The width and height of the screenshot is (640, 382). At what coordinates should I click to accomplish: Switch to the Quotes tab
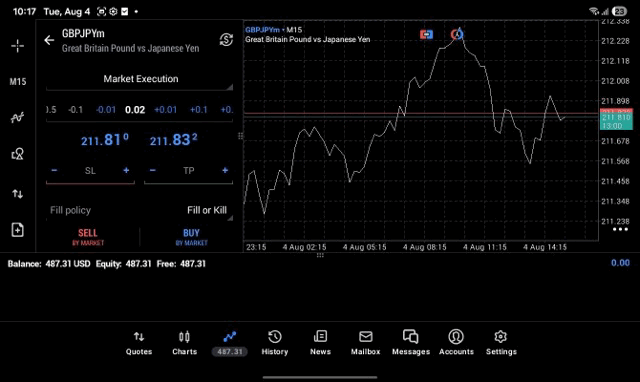pos(139,343)
